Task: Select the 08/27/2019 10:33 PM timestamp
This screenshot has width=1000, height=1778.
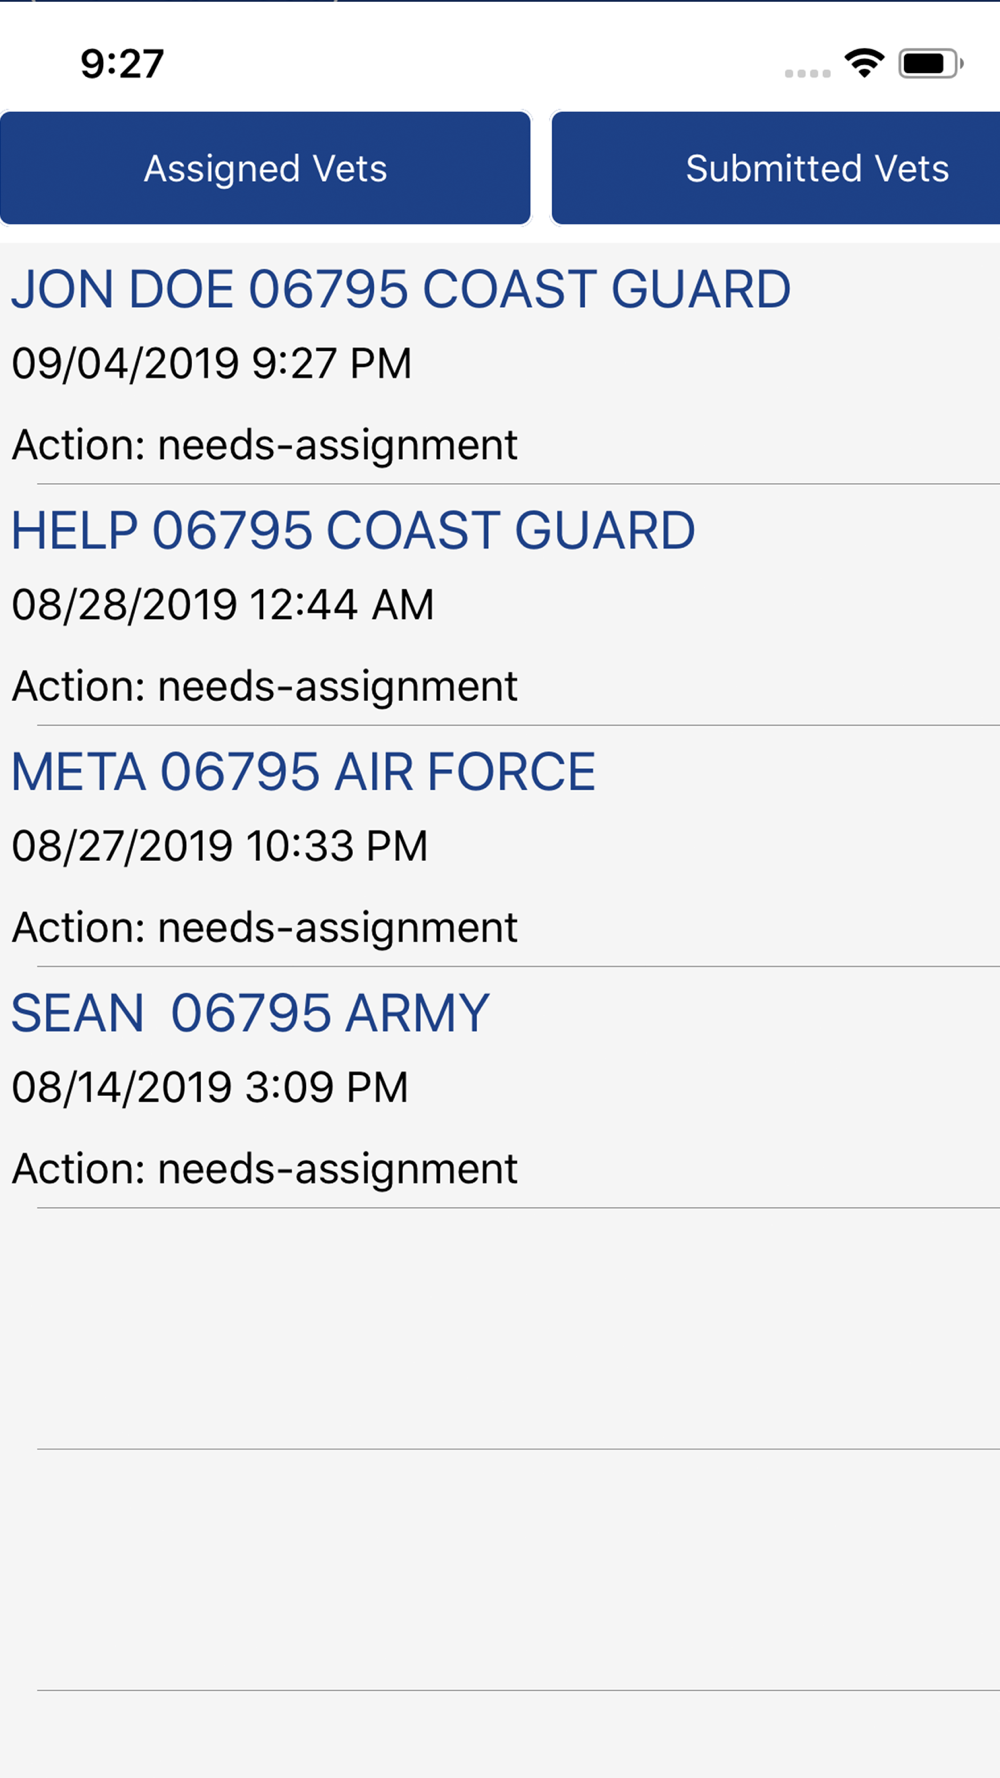Action: click(219, 846)
